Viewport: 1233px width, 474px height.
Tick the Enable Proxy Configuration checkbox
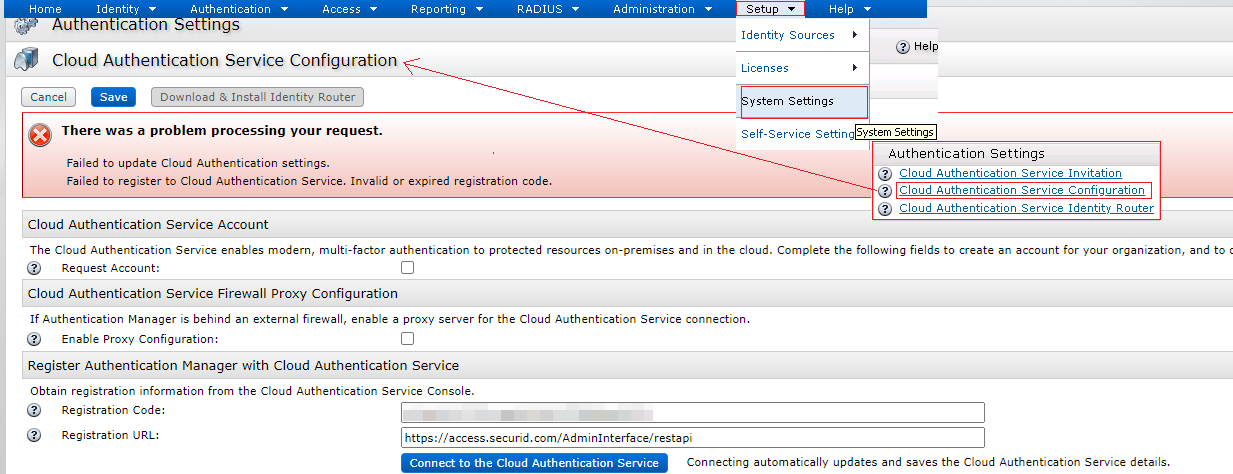[x=407, y=339]
